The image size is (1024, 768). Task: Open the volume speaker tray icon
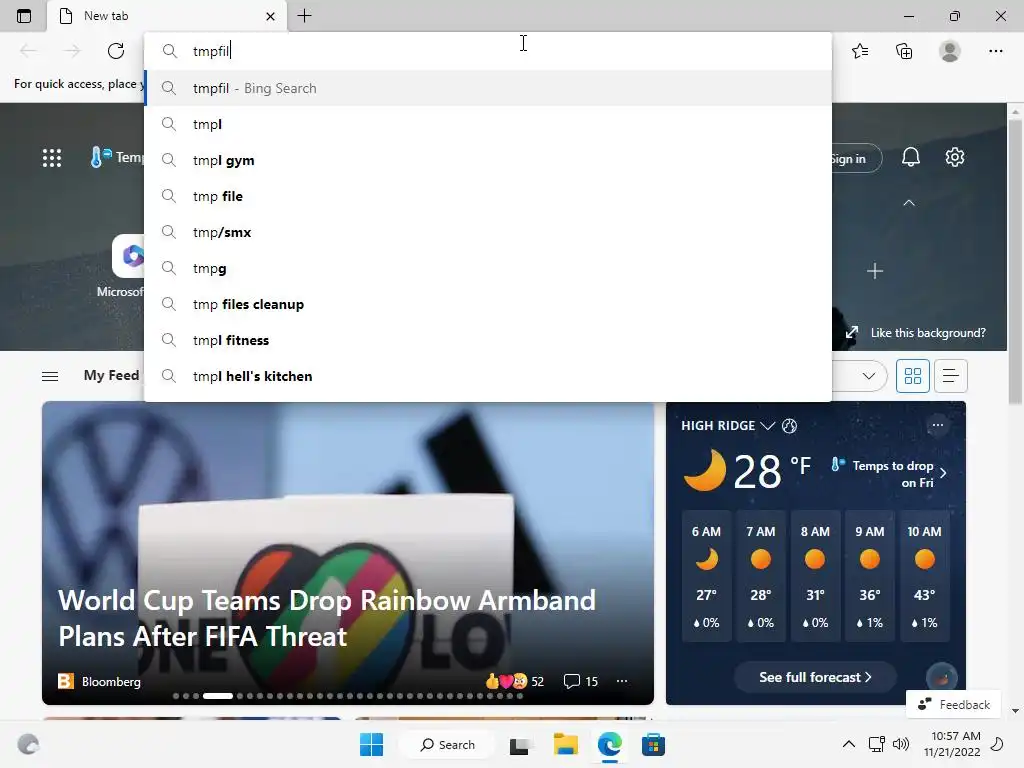[x=901, y=744]
